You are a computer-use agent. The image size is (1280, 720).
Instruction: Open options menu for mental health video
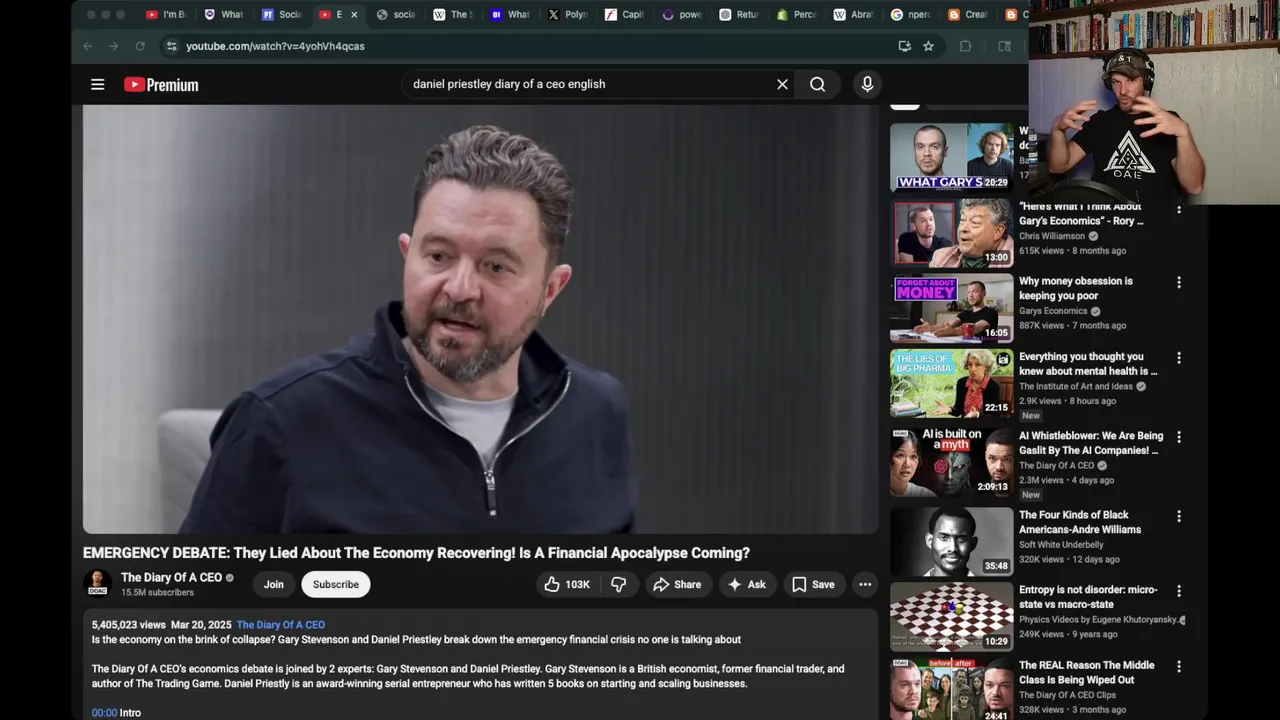pyautogui.click(x=1178, y=358)
